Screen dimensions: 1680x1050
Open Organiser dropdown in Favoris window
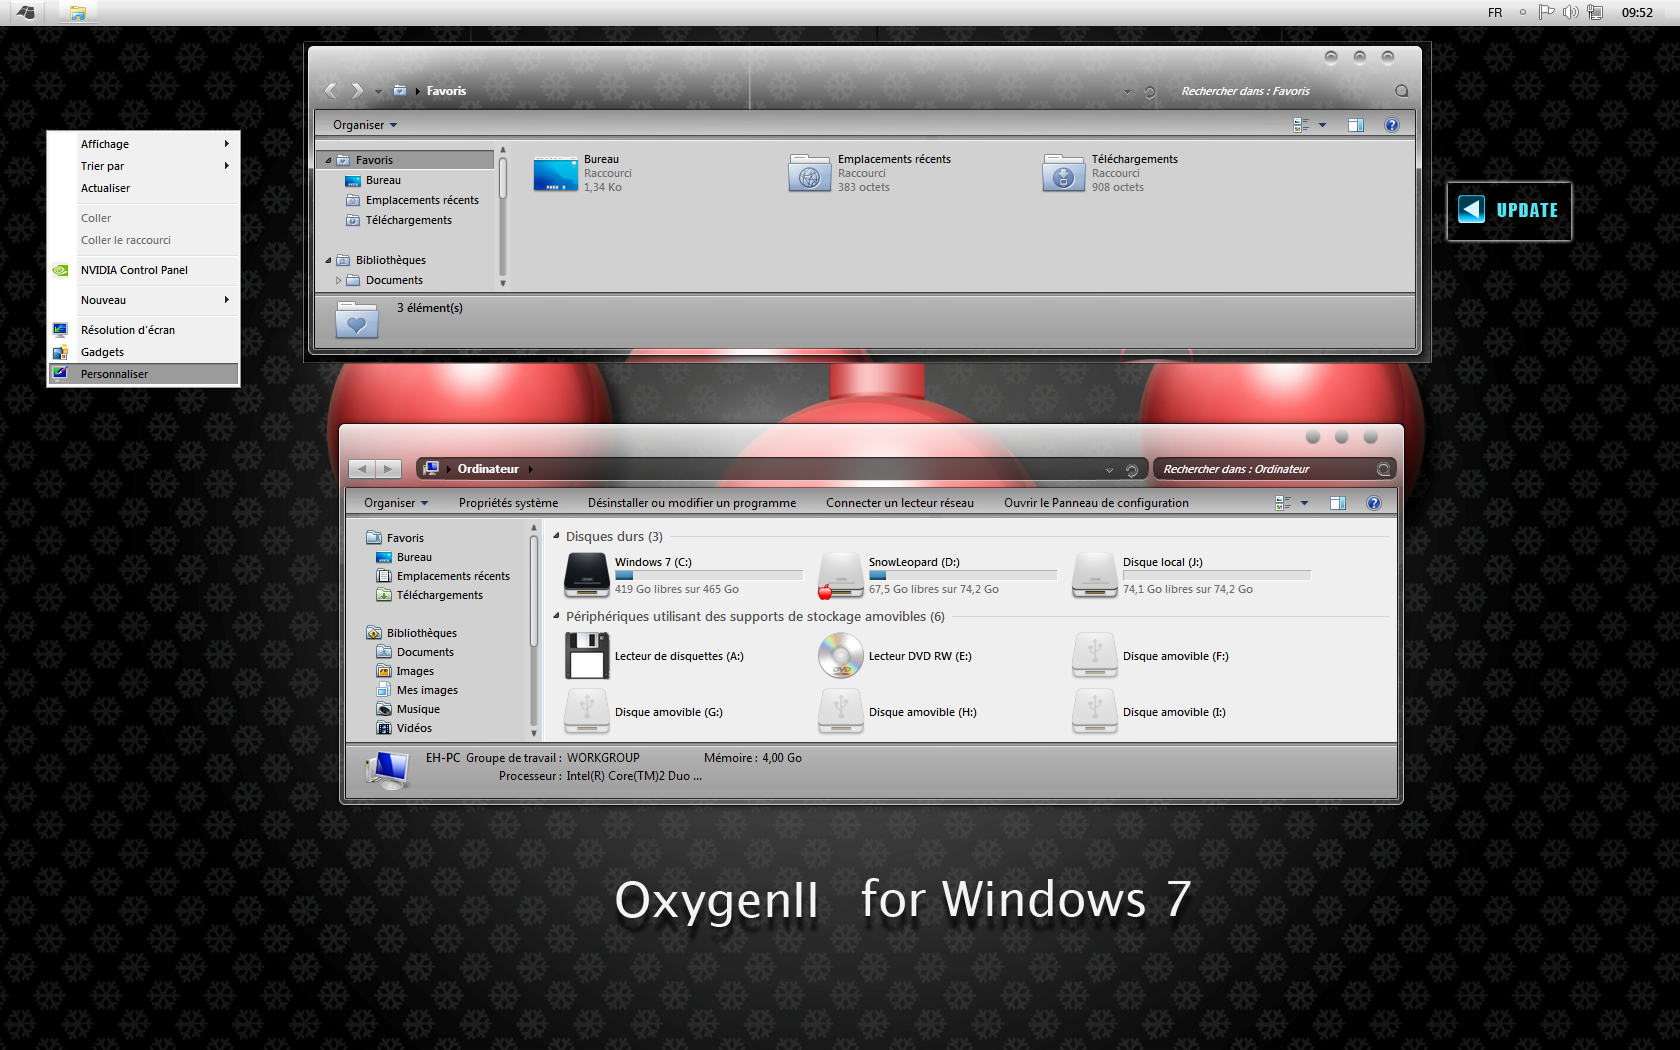pos(365,125)
